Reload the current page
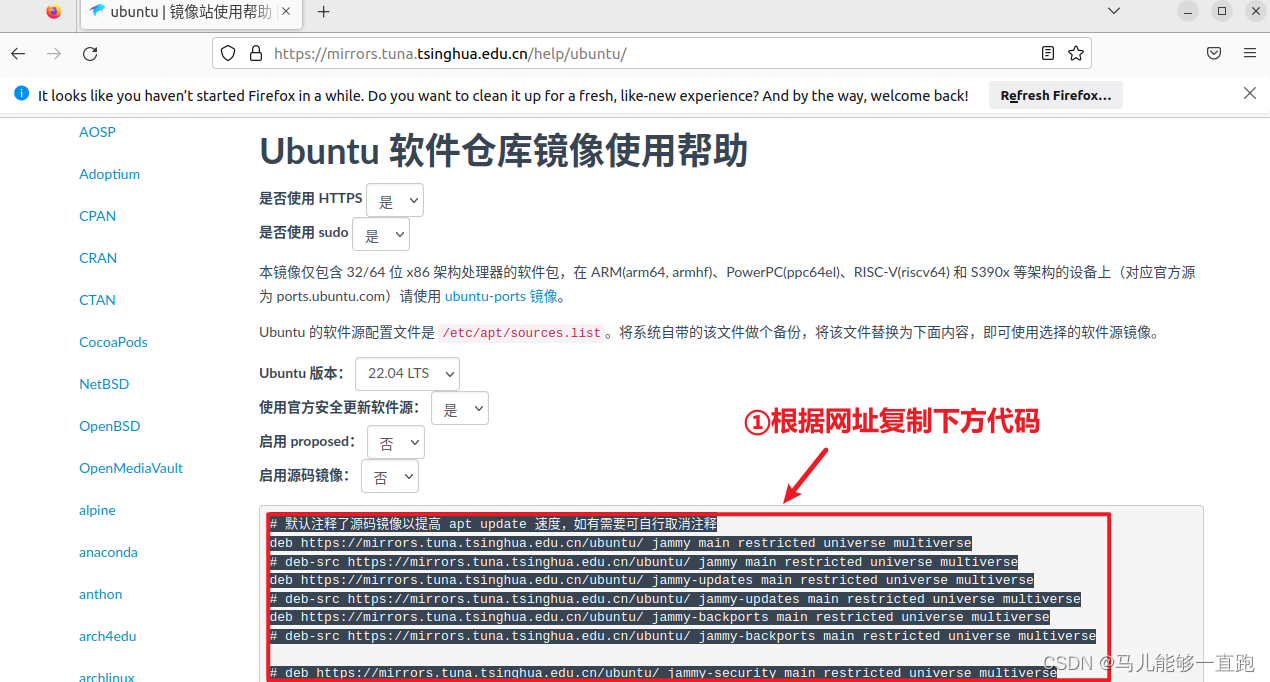1270x682 pixels. coord(90,53)
